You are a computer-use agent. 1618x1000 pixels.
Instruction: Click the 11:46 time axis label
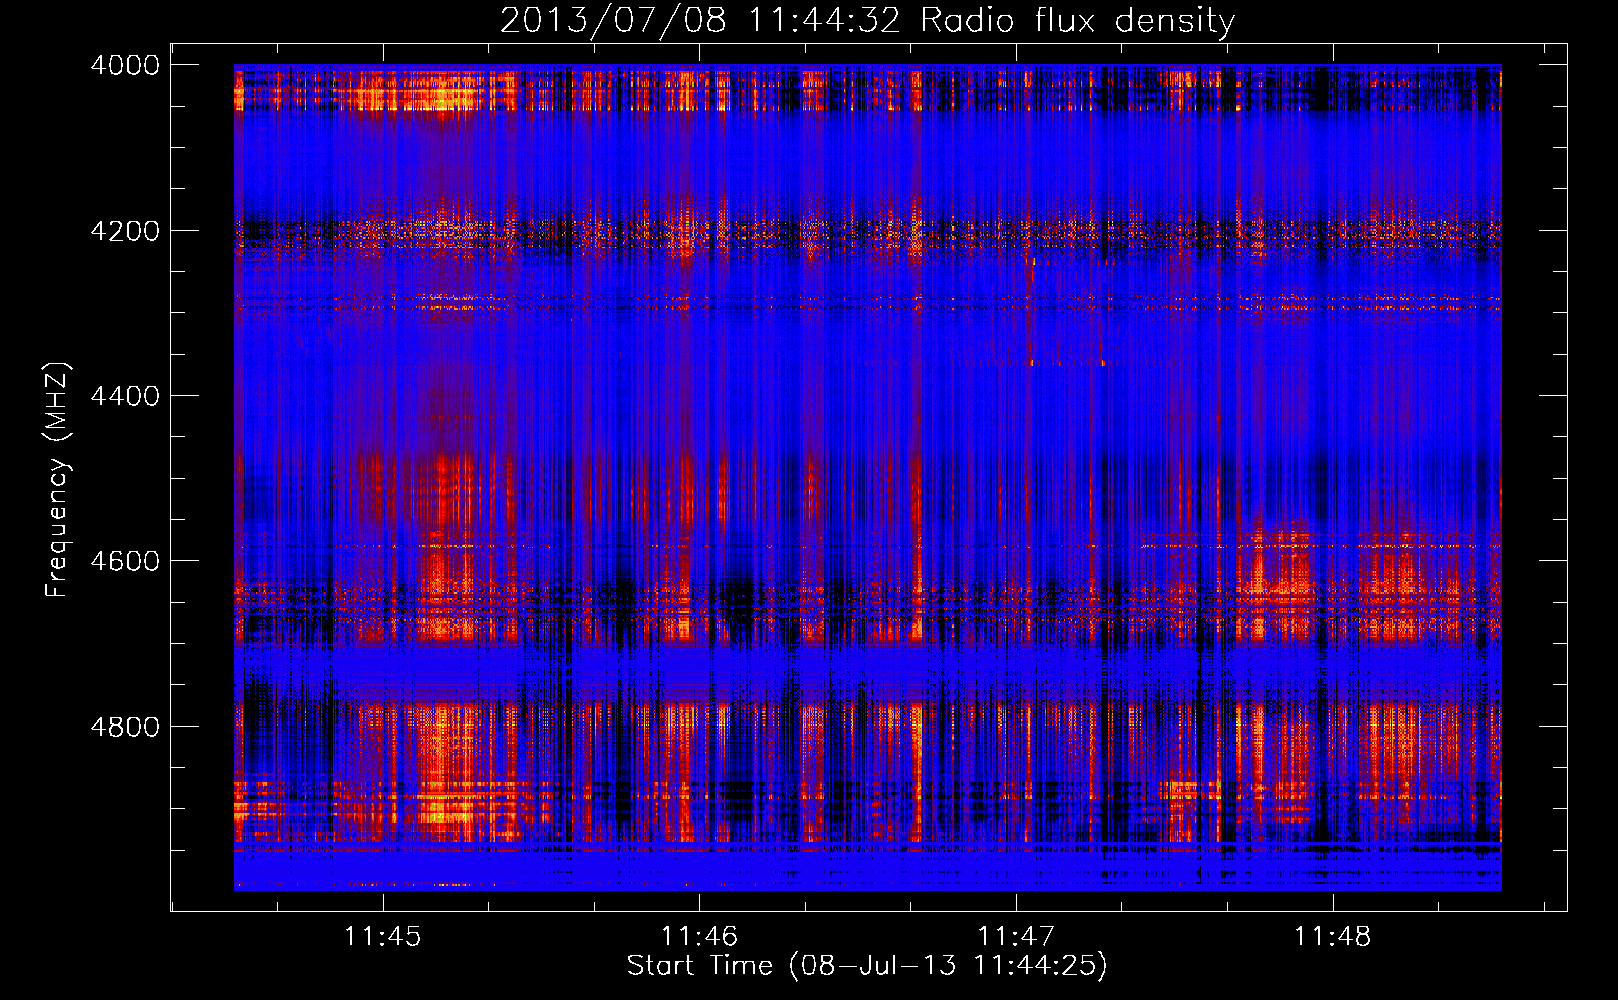click(699, 936)
